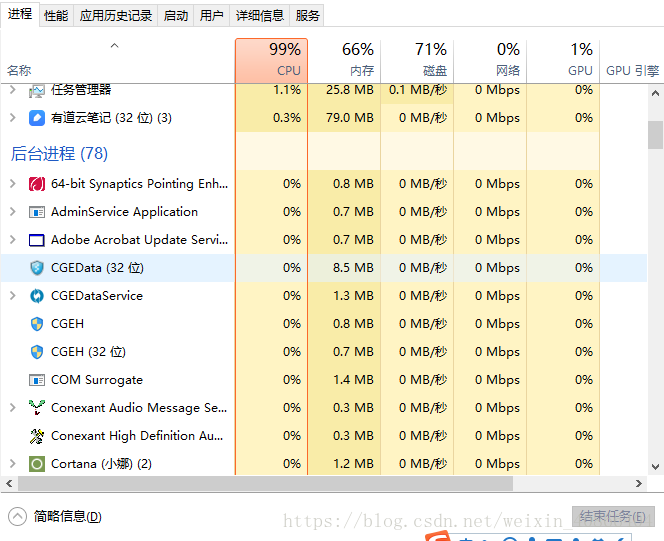664x541 pixels.
Task: Select the Cortana (小娜) (2) process name
Action: (102, 464)
